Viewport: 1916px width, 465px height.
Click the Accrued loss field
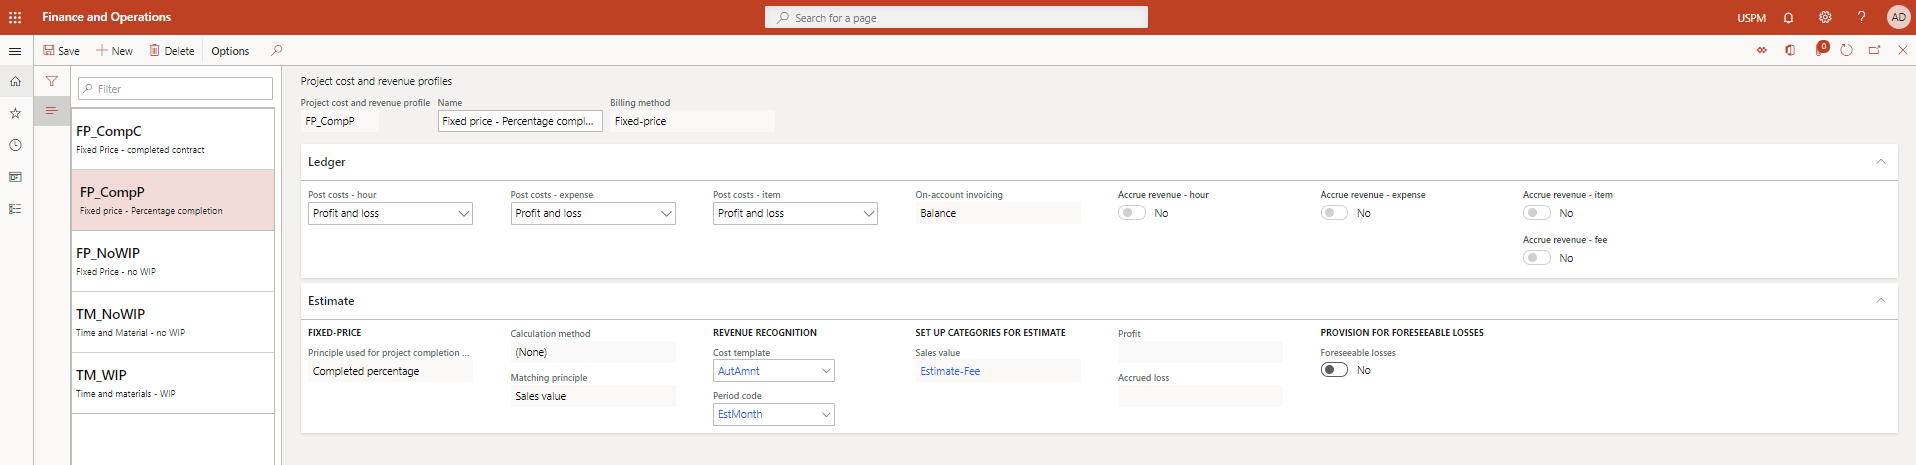pyautogui.click(x=1200, y=396)
